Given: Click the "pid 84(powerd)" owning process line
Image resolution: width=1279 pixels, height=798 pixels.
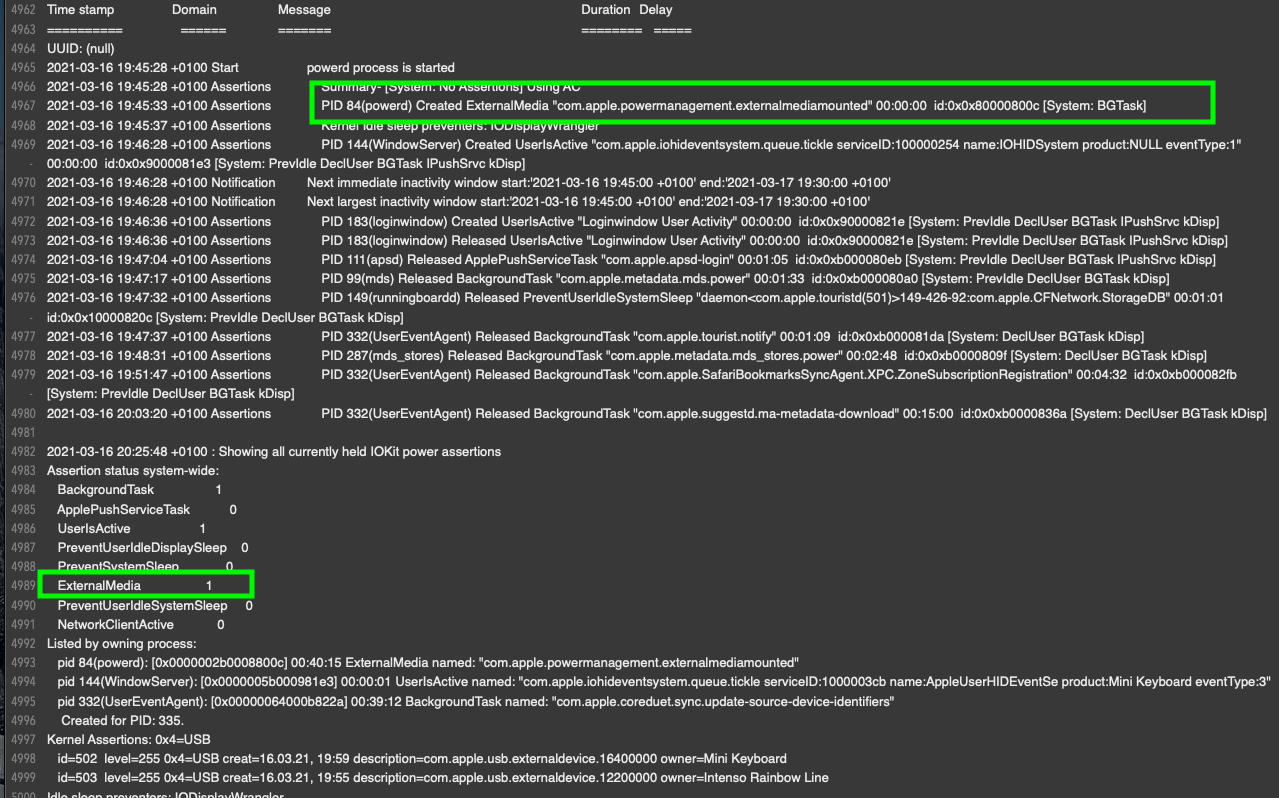Looking at the screenshot, I should (428, 663).
